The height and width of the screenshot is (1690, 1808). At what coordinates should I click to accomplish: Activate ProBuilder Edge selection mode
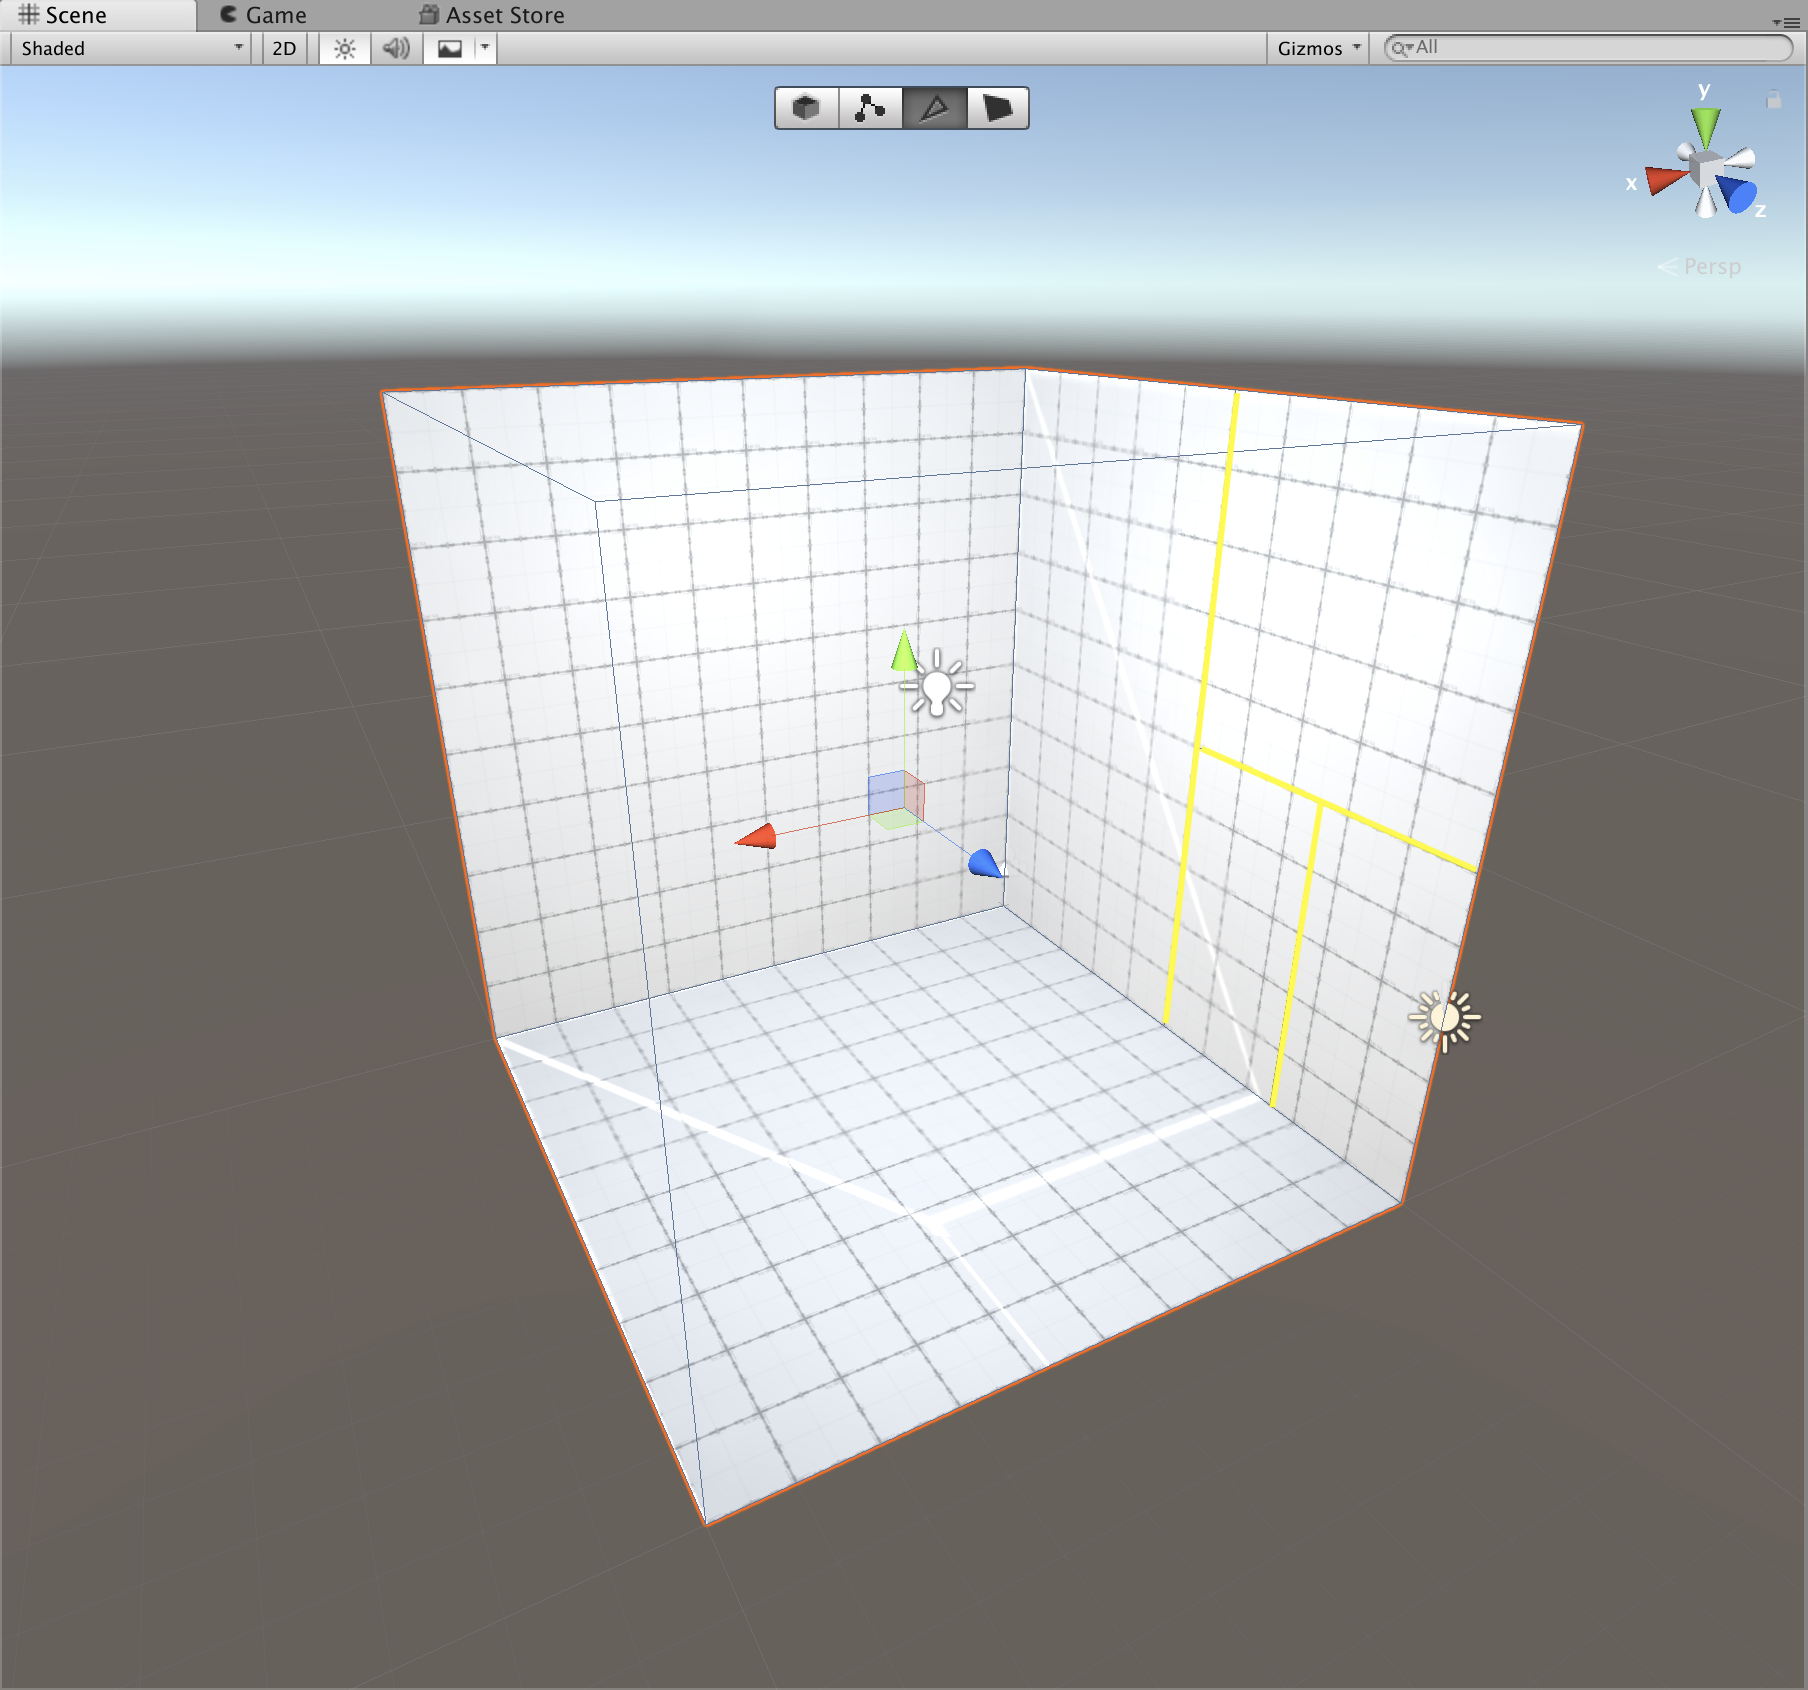(x=934, y=108)
